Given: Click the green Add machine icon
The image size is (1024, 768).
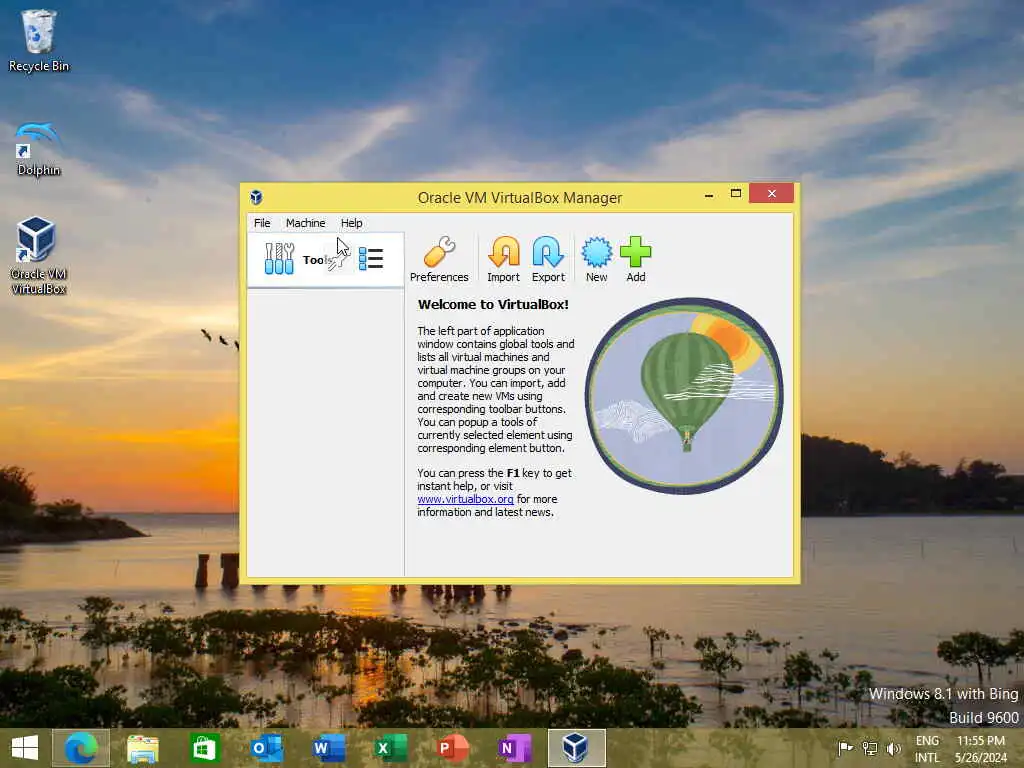Looking at the screenshot, I should point(635,259).
